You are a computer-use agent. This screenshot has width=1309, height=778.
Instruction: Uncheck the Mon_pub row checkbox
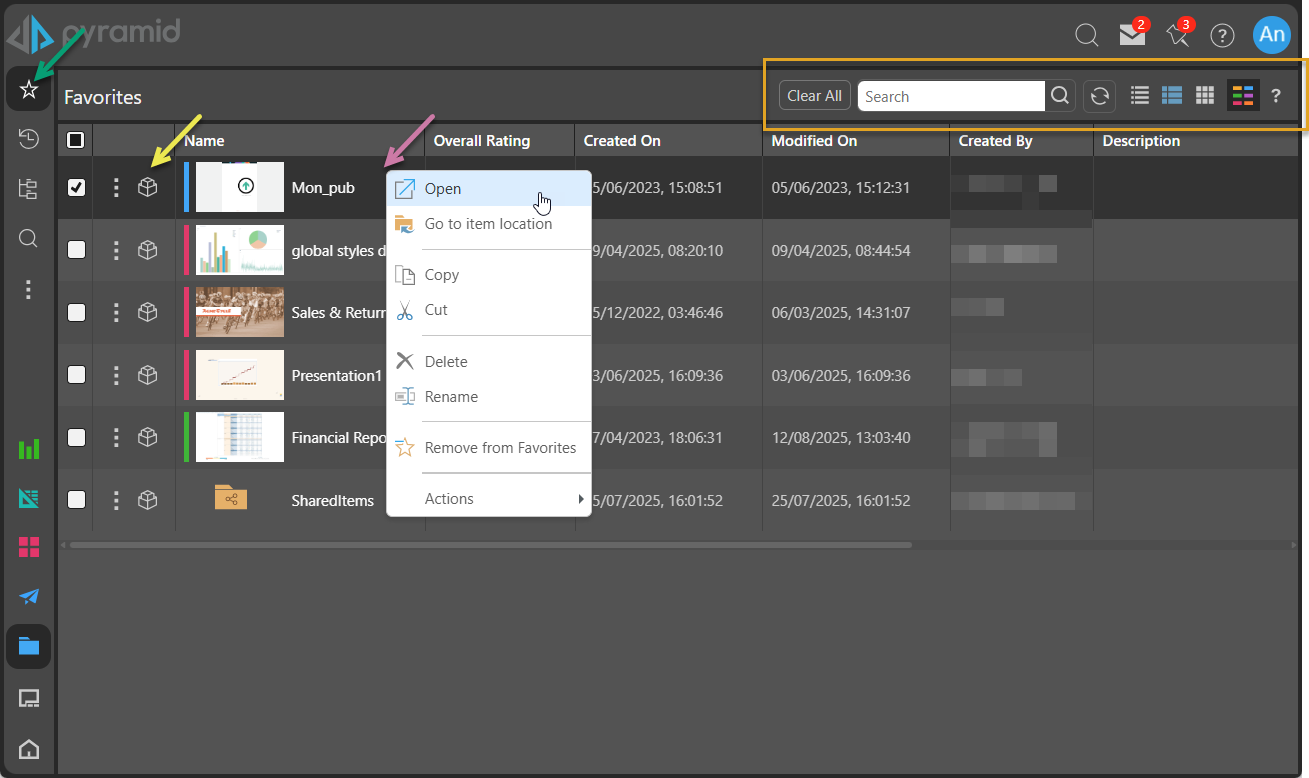pos(76,187)
